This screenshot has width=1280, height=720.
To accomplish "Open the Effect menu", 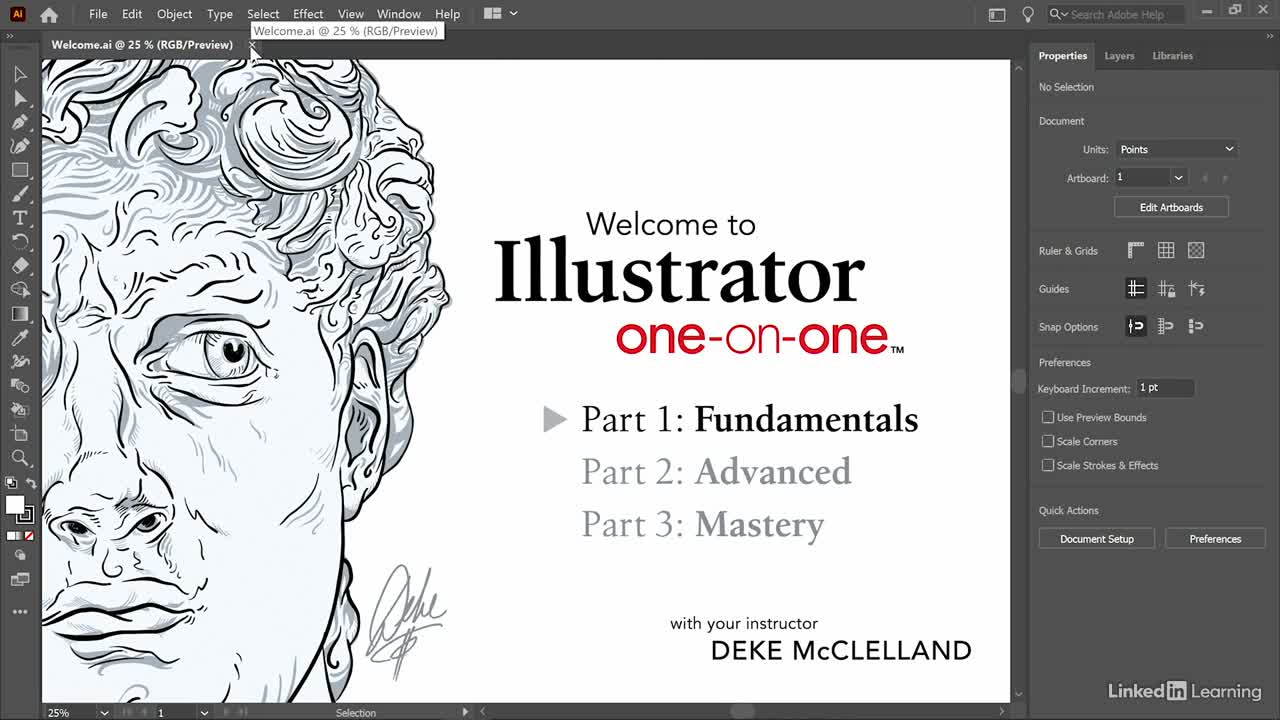I will coord(308,14).
